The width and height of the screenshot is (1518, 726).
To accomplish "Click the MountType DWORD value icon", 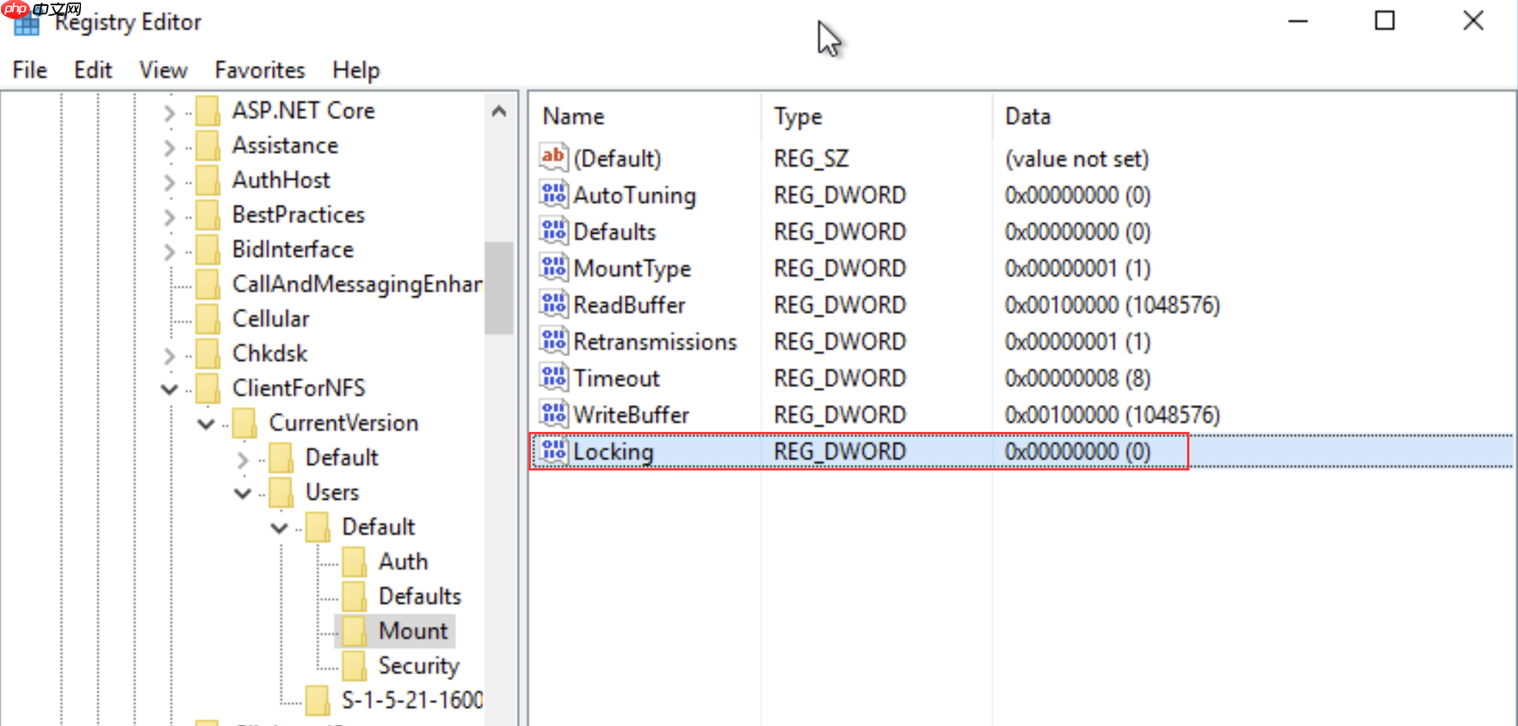I will coord(553,268).
